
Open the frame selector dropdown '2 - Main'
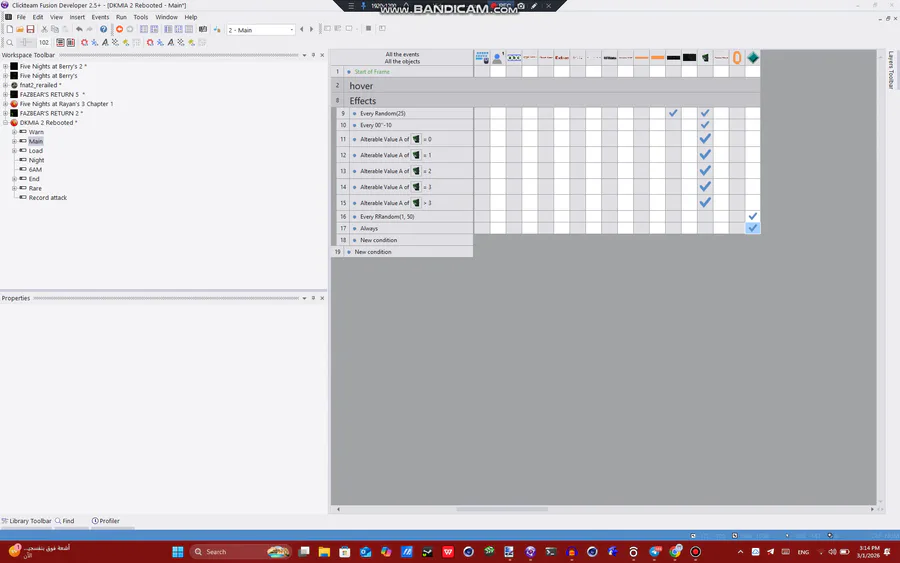pos(261,30)
